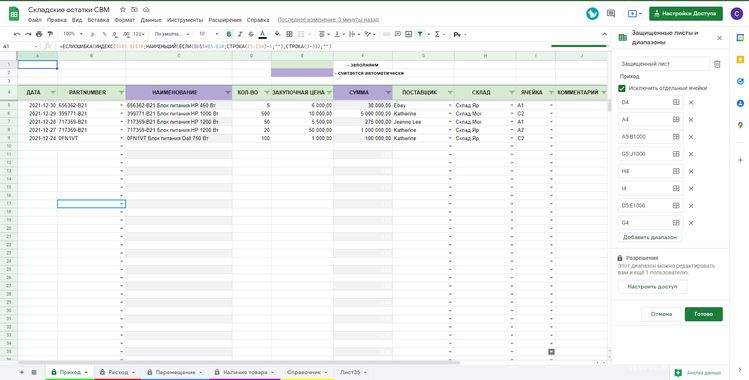Open the Вставка menu

tap(98, 20)
